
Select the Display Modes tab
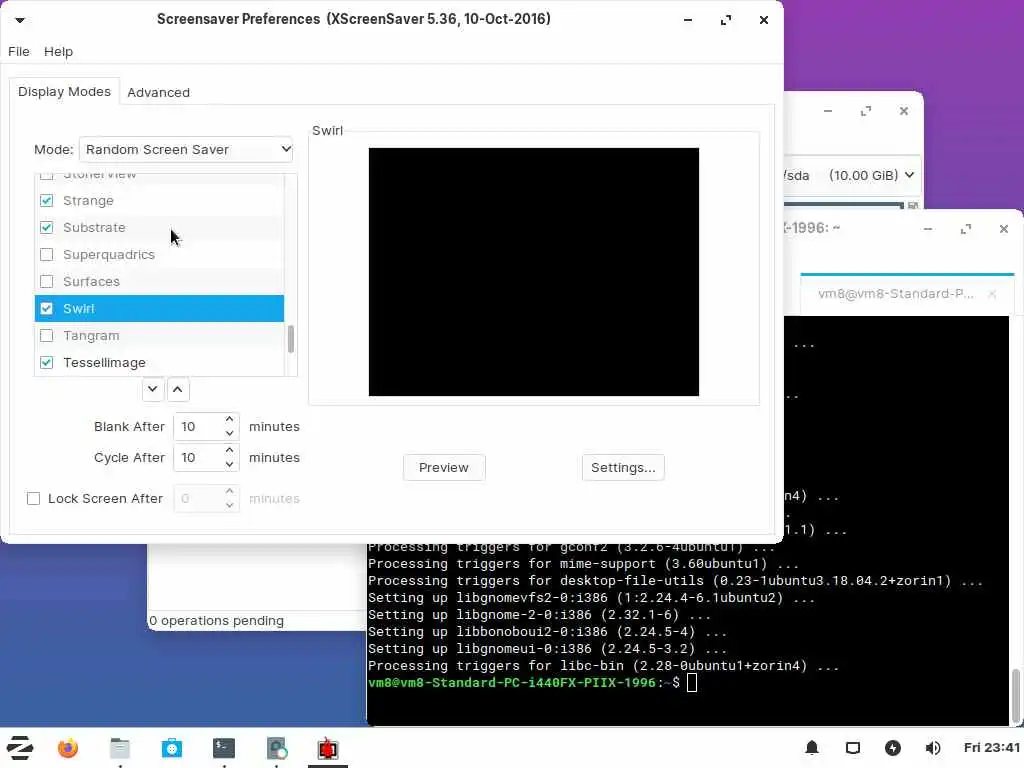(65, 91)
